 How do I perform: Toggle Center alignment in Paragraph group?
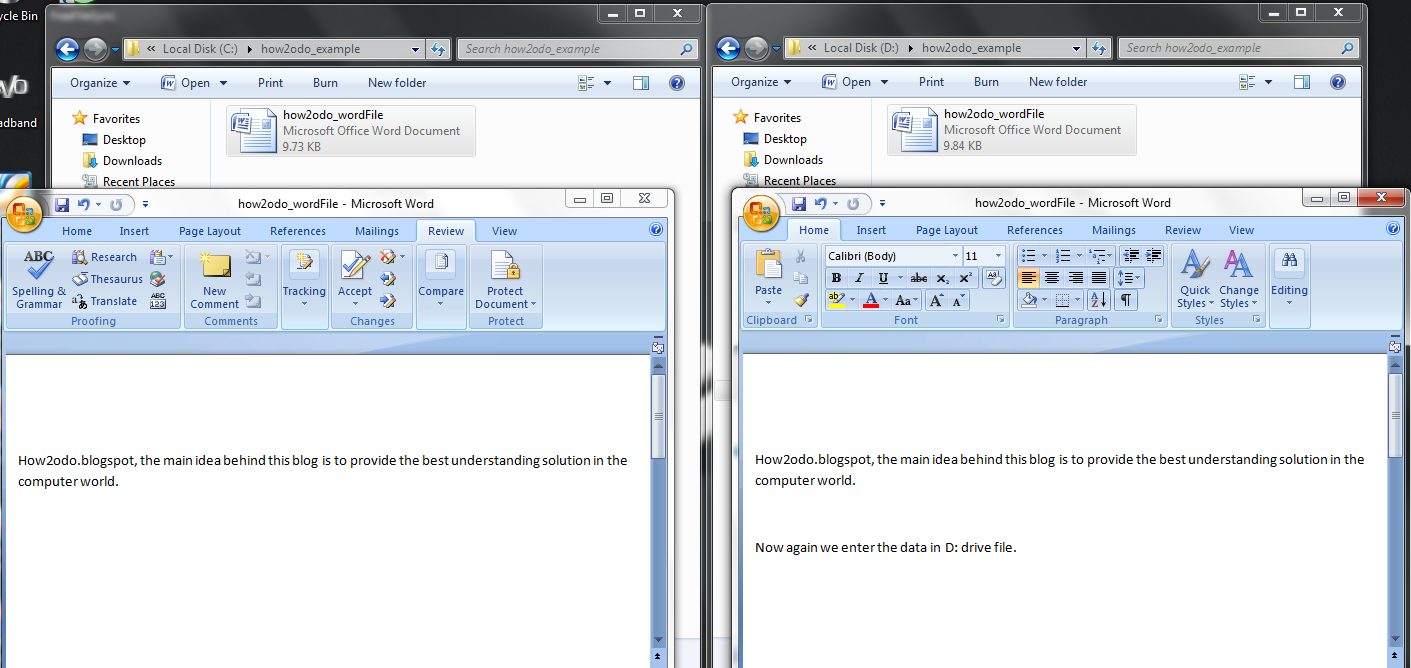[x=1052, y=278]
